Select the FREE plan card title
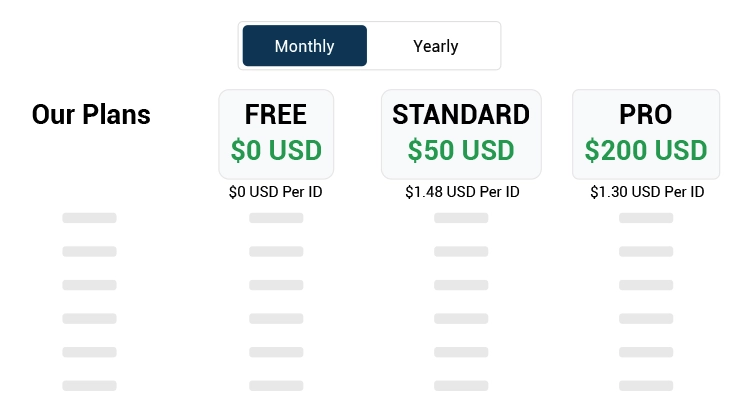The height and width of the screenshot is (415, 739). pos(276,114)
